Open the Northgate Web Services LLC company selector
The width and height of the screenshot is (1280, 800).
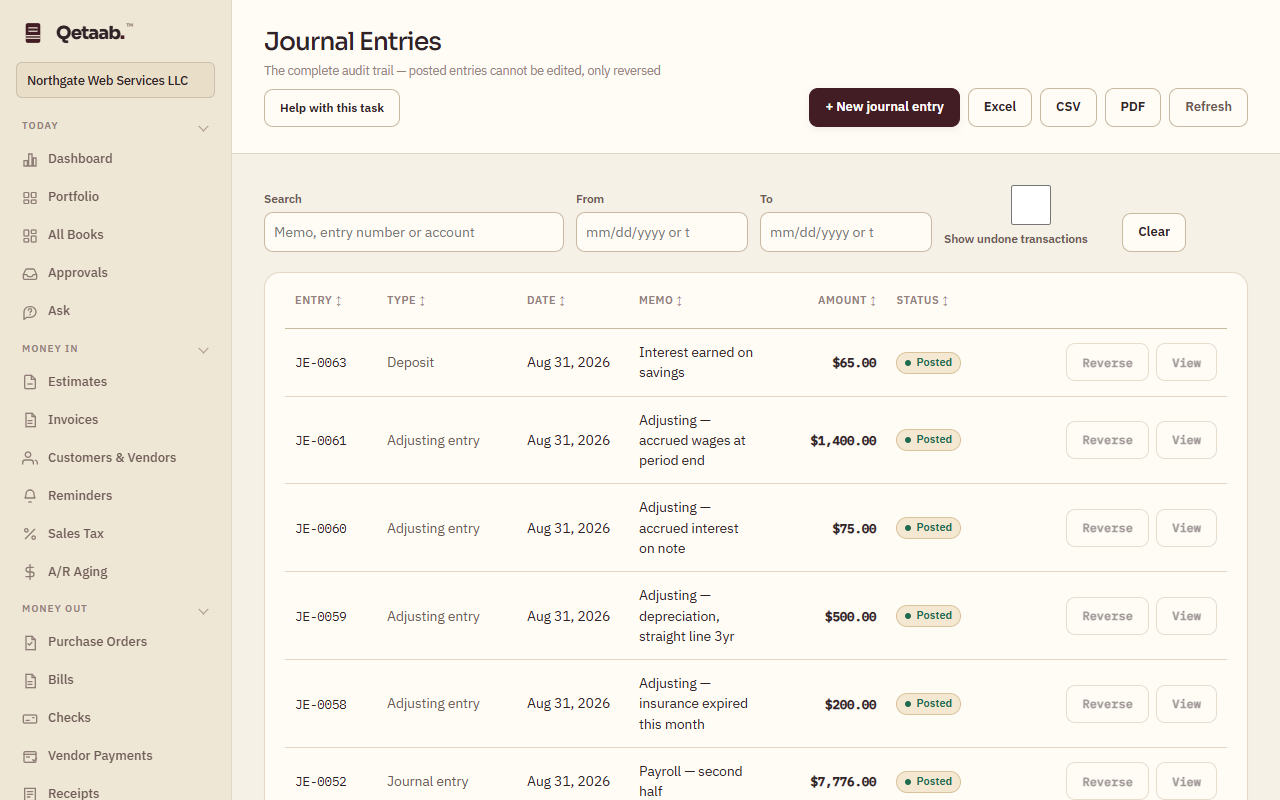tap(115, 80)
